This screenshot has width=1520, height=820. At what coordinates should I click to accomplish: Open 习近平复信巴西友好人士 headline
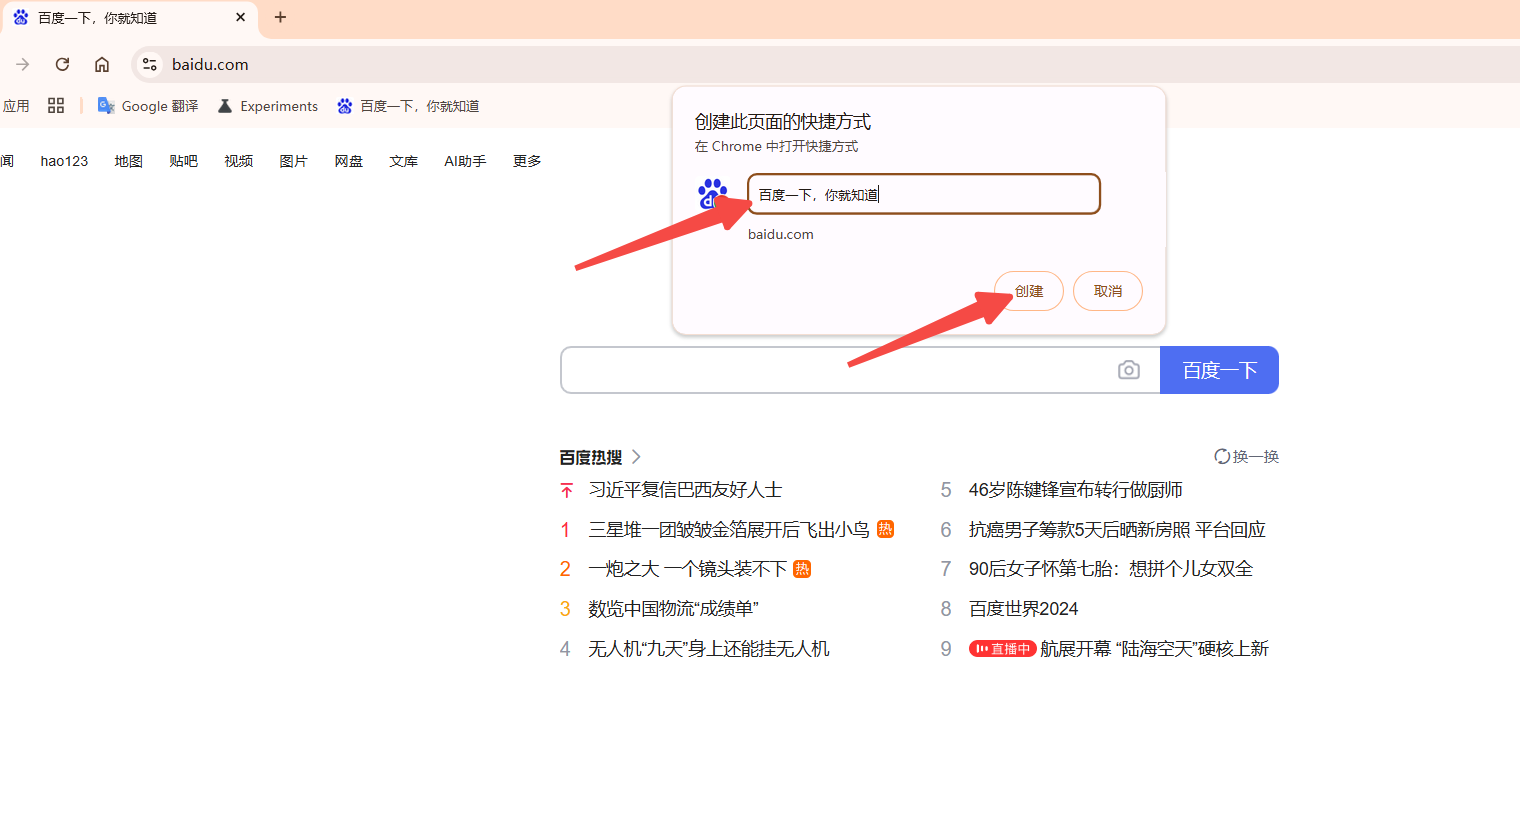(685, 490)
